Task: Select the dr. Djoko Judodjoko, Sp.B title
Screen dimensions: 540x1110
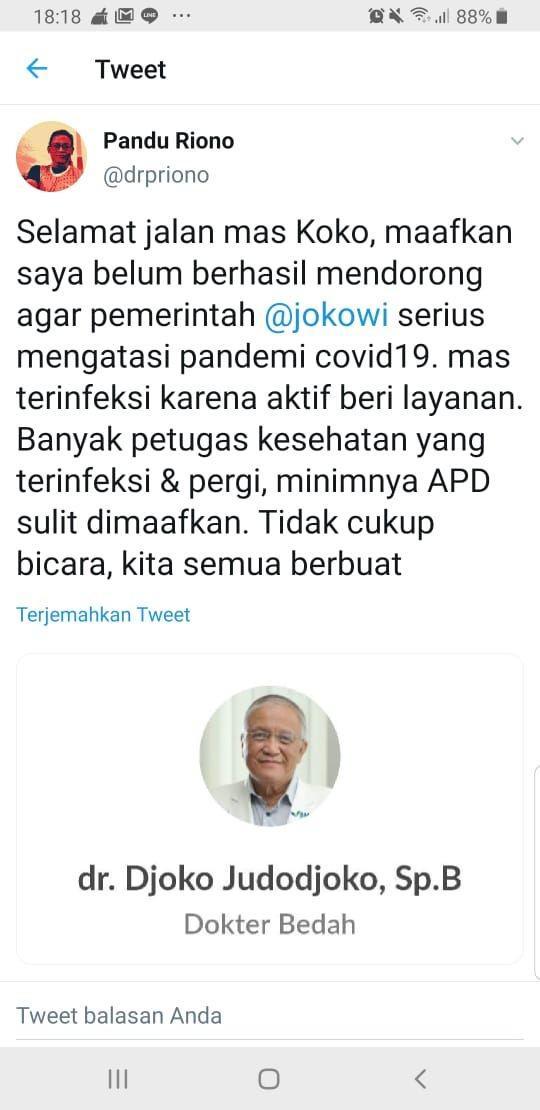Action: (270, 879)
